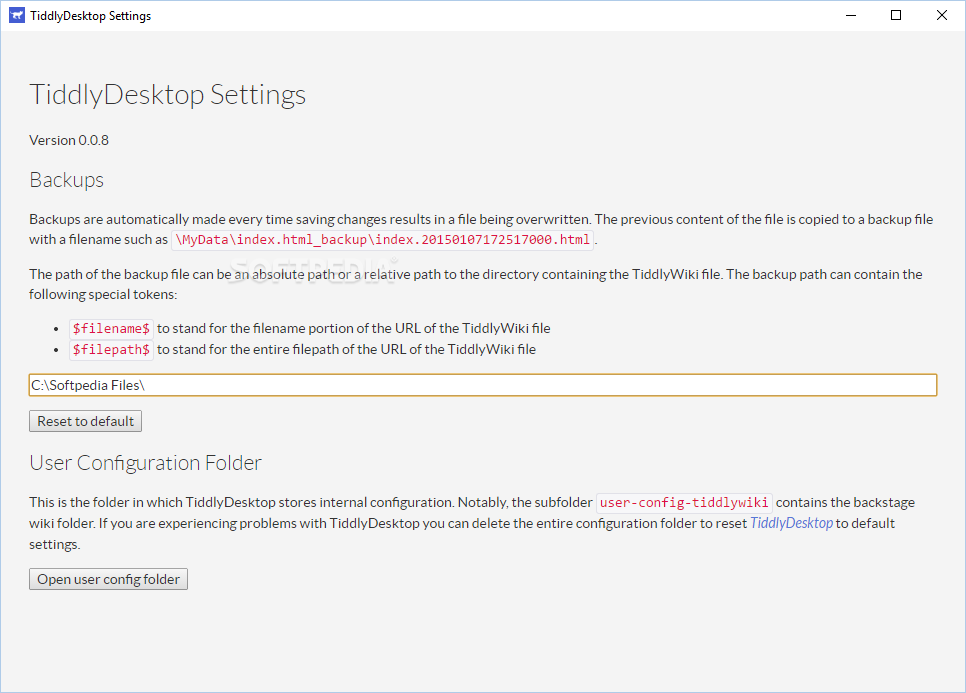Click the $filepath$ token code
This screenshot has height=693, width=966.
click(x=112, y=349)
